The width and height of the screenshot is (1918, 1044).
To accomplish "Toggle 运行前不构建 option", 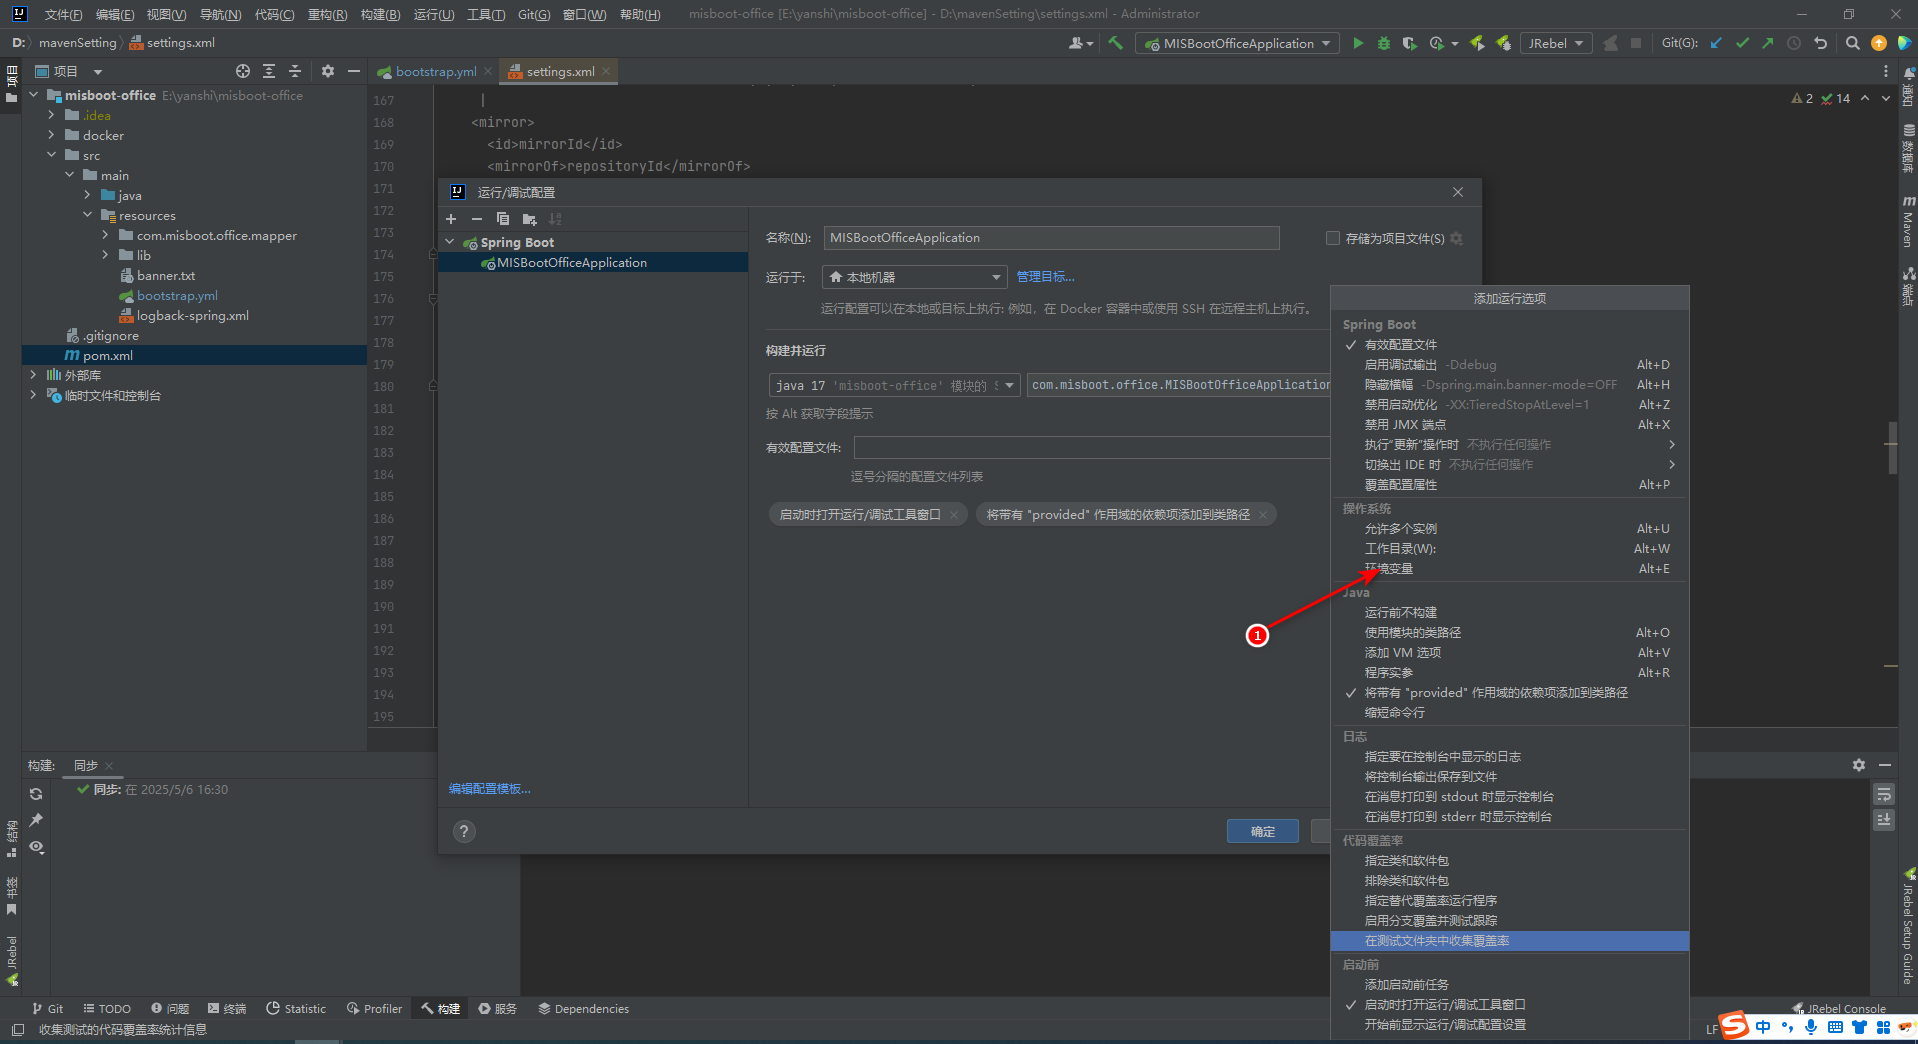I will 1510,613.
